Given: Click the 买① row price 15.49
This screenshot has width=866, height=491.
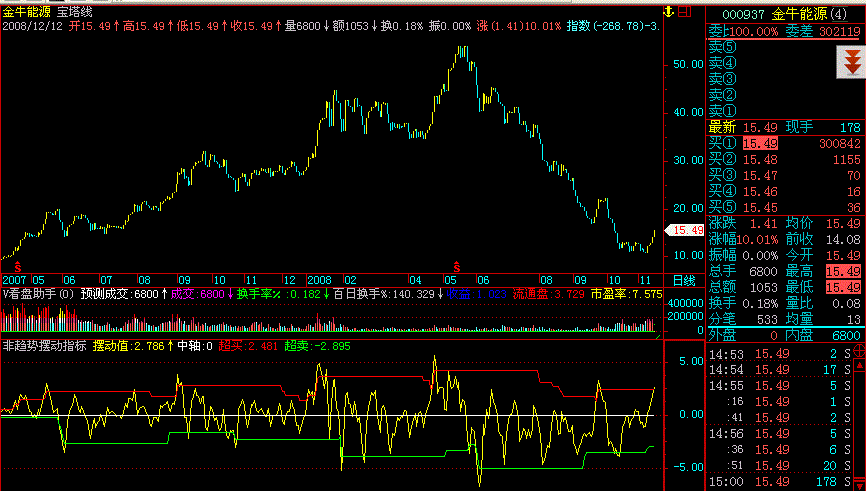Looking at the screenshot, I should (x=760, y=144).
